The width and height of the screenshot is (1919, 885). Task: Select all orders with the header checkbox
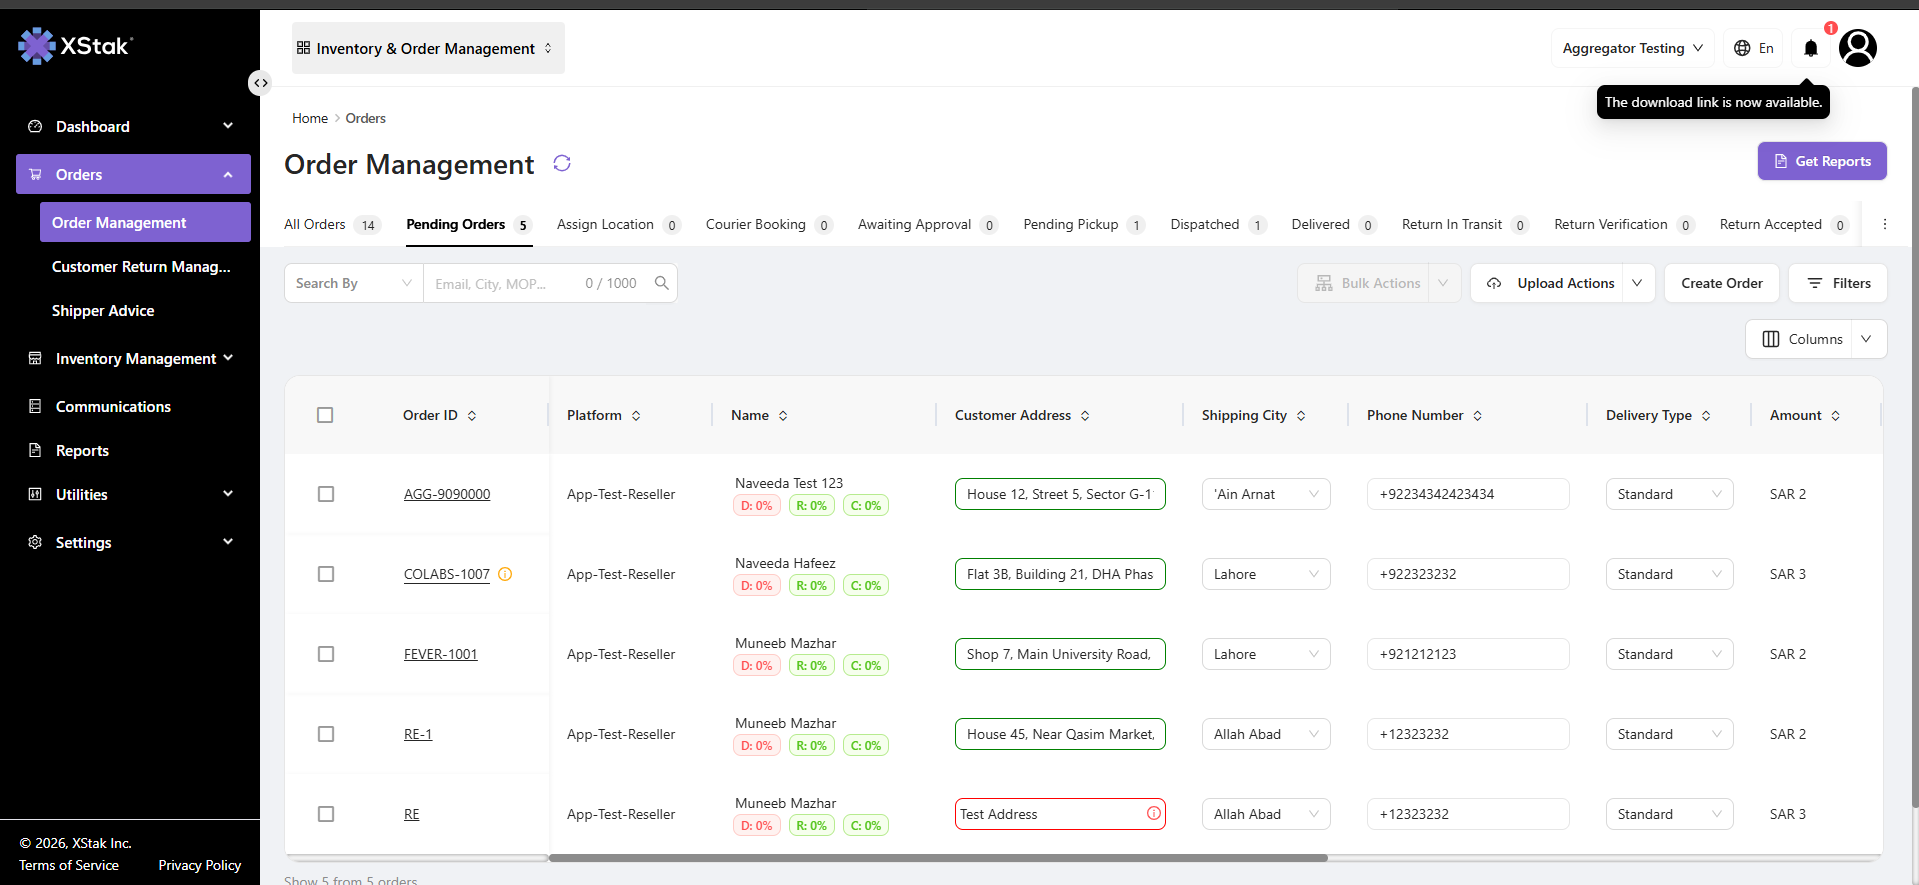325,415
